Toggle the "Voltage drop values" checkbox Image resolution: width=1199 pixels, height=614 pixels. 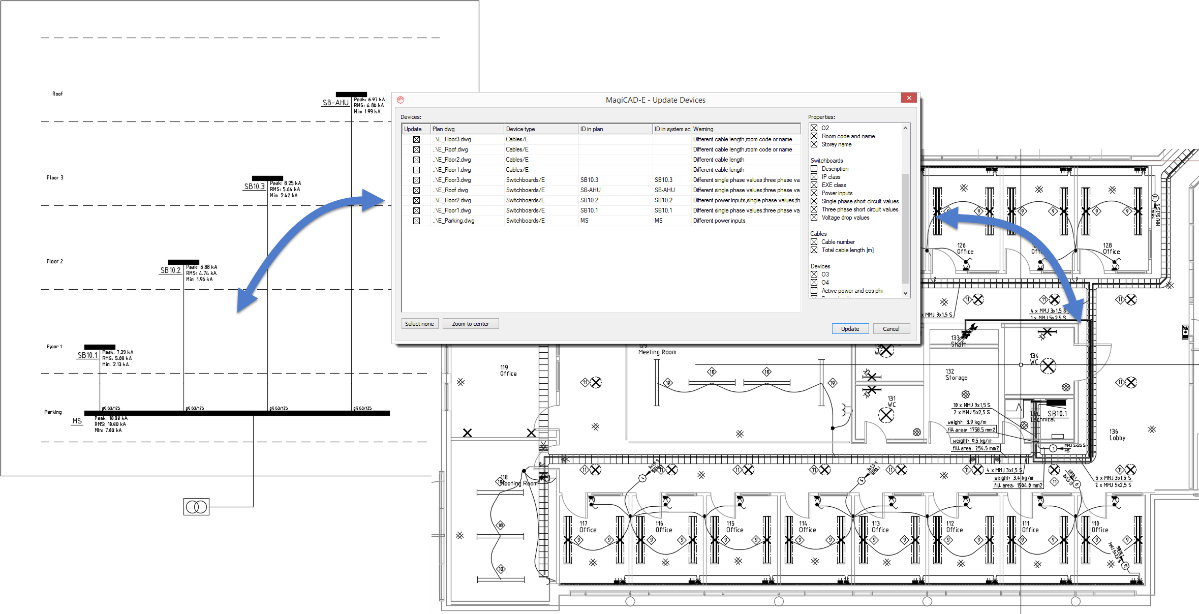(813, 218)
